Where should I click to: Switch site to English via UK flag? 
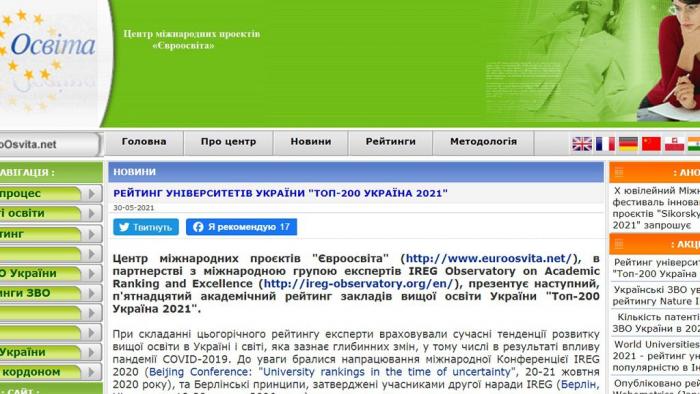coord(582,144)
